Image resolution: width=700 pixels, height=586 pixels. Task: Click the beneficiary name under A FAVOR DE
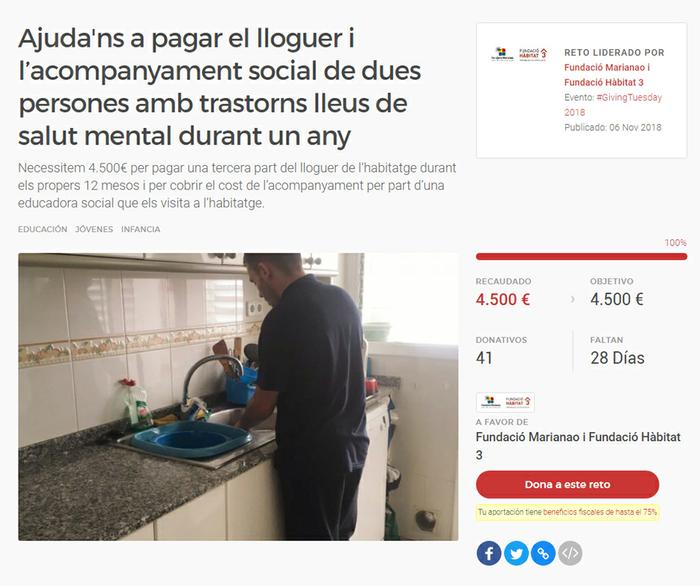click(578, 446)
